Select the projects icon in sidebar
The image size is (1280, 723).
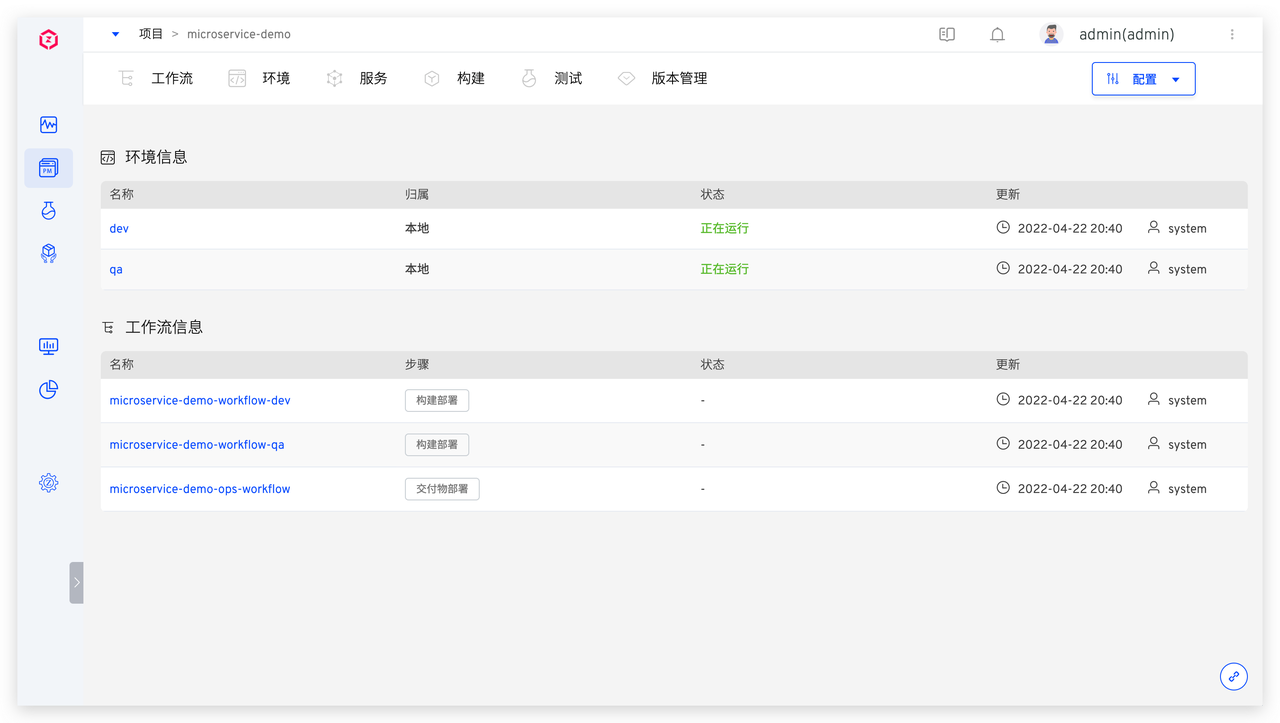tap(48, 168)
